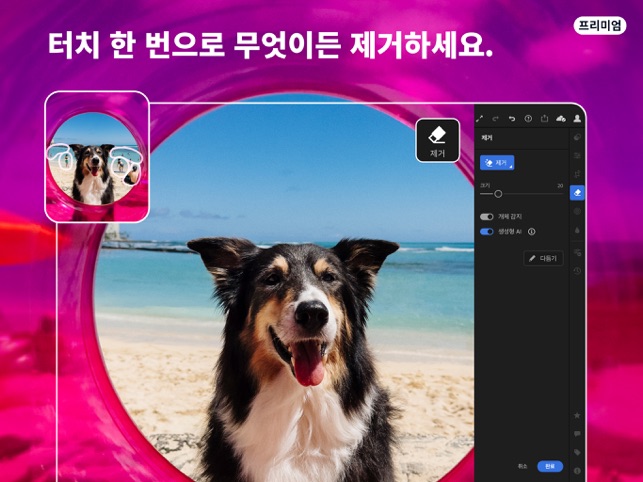Open the droplet Lens Blur icon

click(577, 230)
